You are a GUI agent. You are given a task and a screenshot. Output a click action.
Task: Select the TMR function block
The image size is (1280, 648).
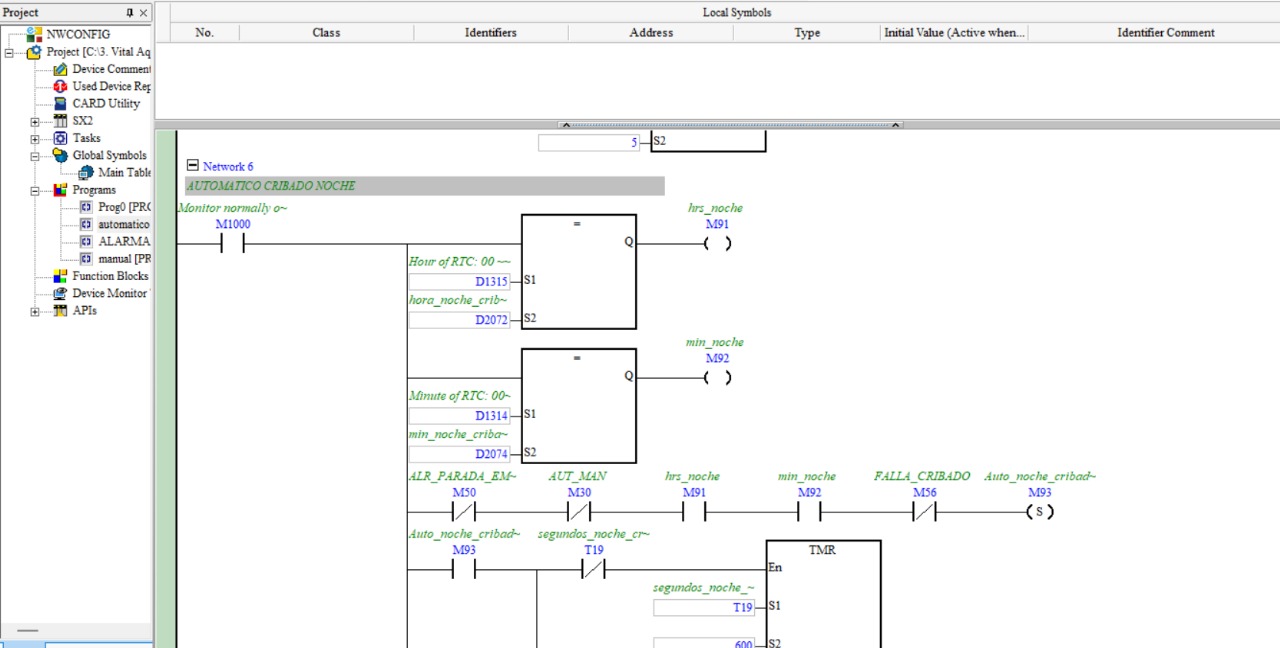823,594
